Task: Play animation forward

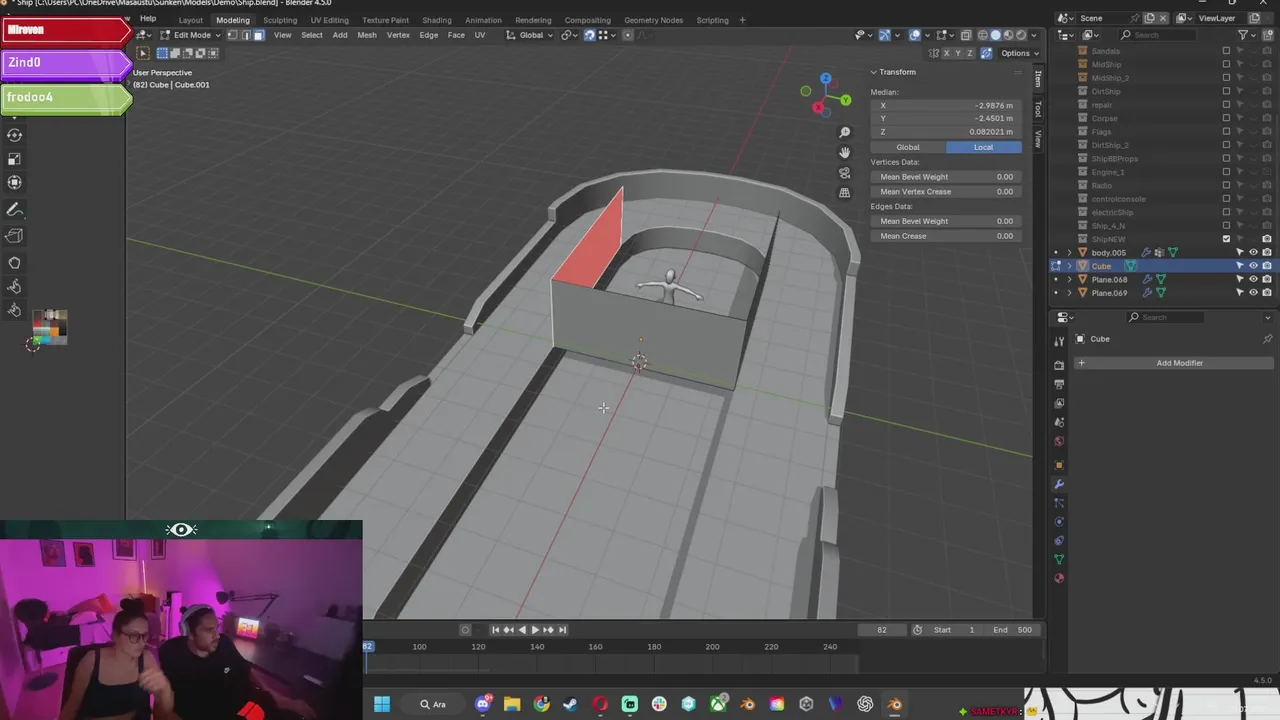Action: pos(535,630)
